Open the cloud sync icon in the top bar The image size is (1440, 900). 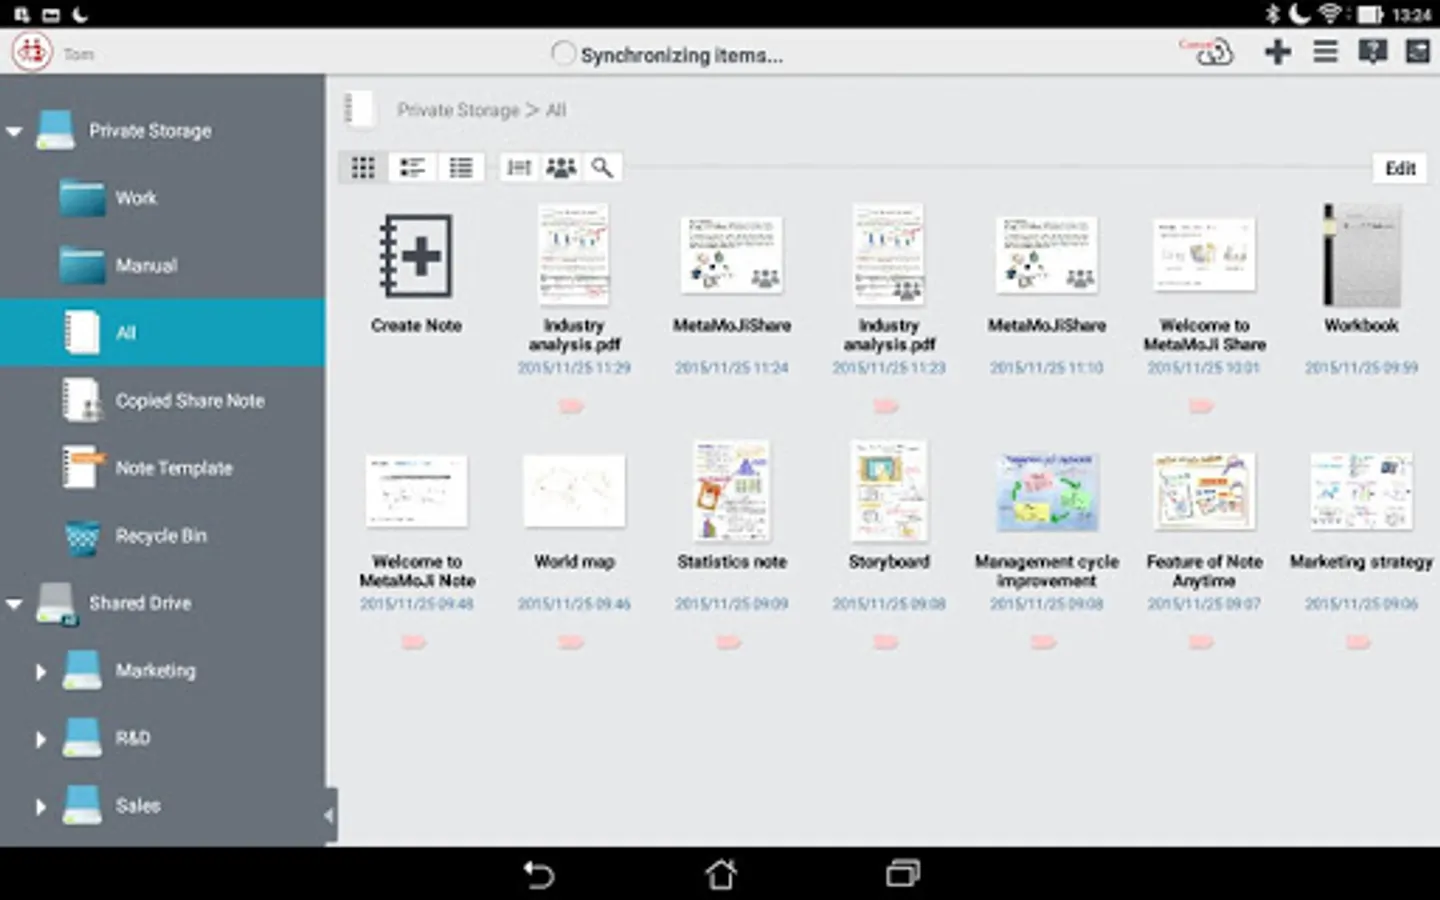point(1207,51)
